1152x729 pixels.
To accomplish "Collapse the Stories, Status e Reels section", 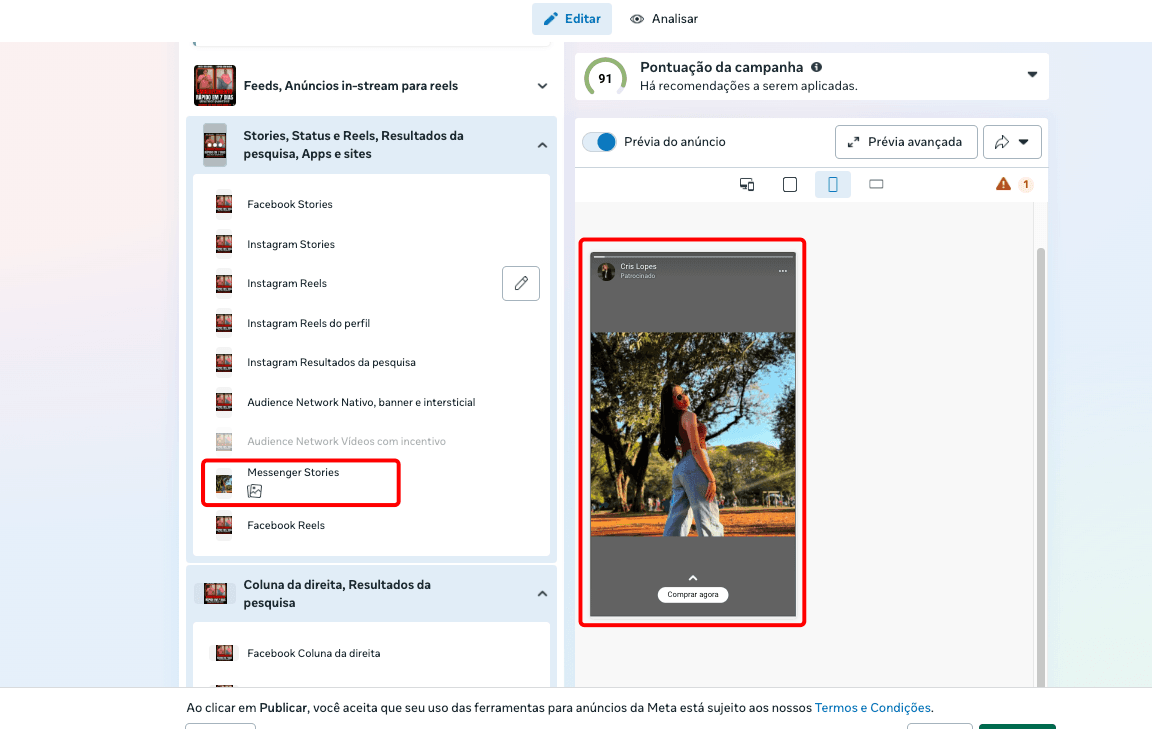I will [x=542, y=144].
